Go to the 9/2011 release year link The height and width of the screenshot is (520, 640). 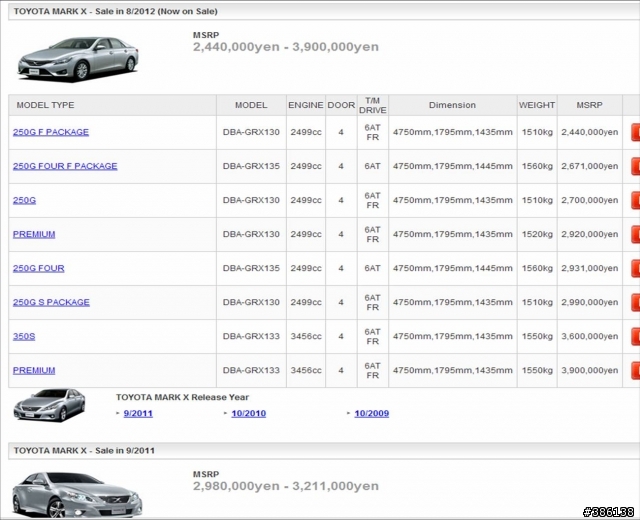(x=138, y=413)
